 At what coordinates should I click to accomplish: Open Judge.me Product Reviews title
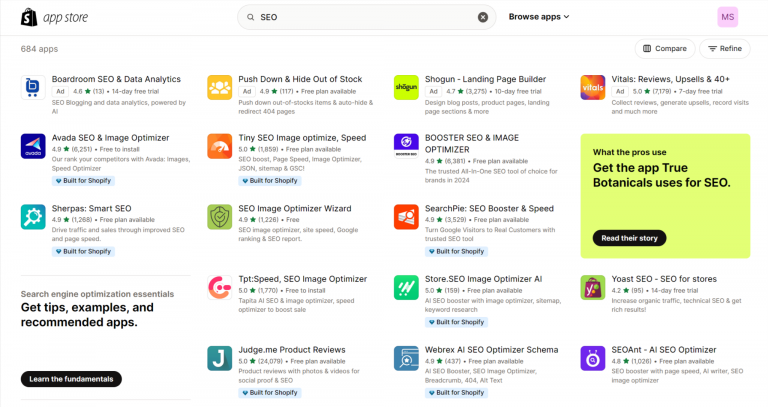[x=292, y=350]
